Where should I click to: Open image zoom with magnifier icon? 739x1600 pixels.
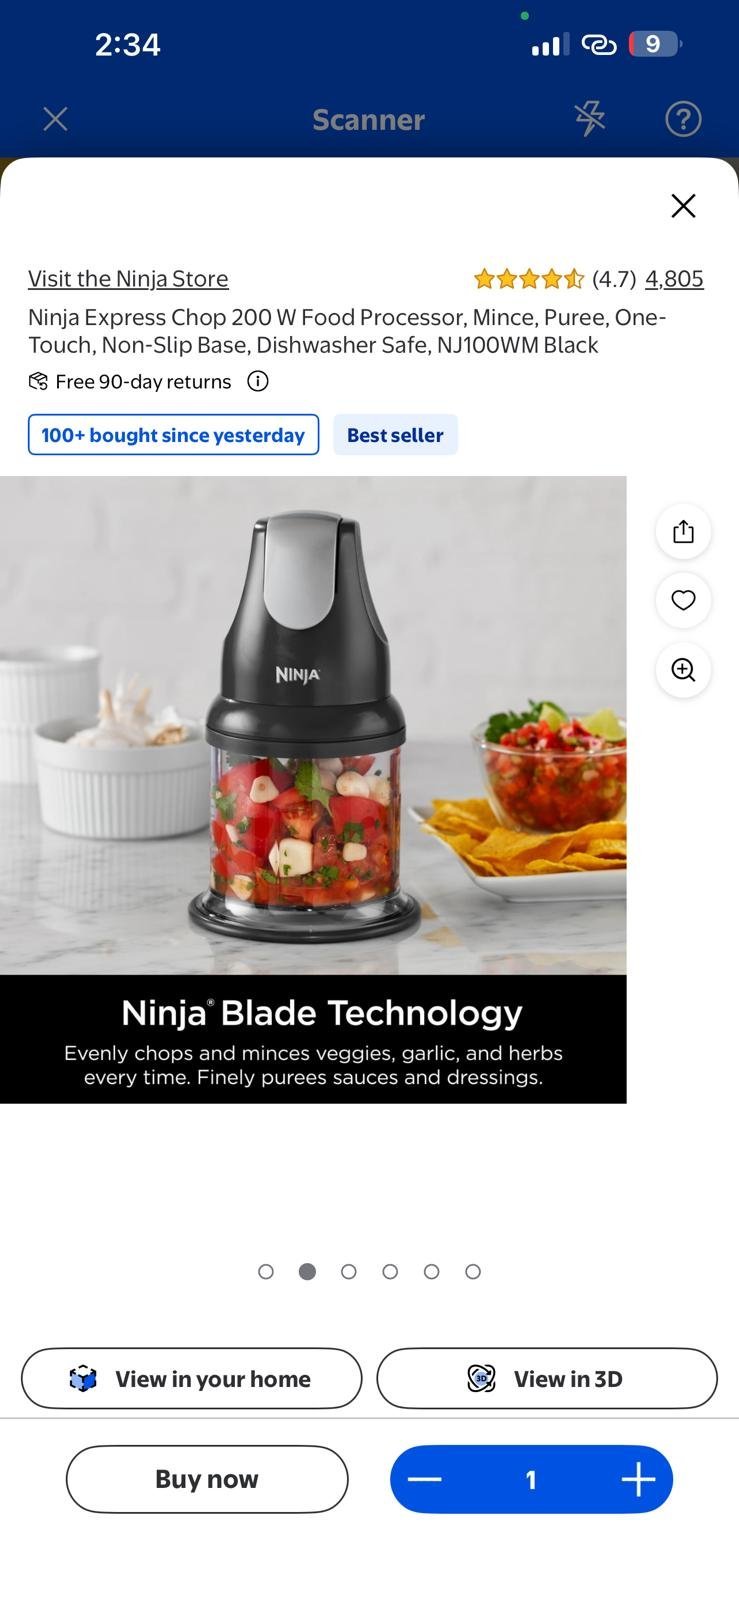point(683,670)
